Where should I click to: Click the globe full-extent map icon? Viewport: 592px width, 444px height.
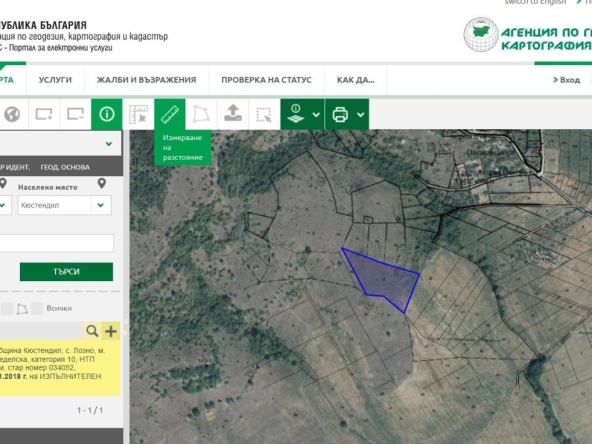click(x=12, y=114)
